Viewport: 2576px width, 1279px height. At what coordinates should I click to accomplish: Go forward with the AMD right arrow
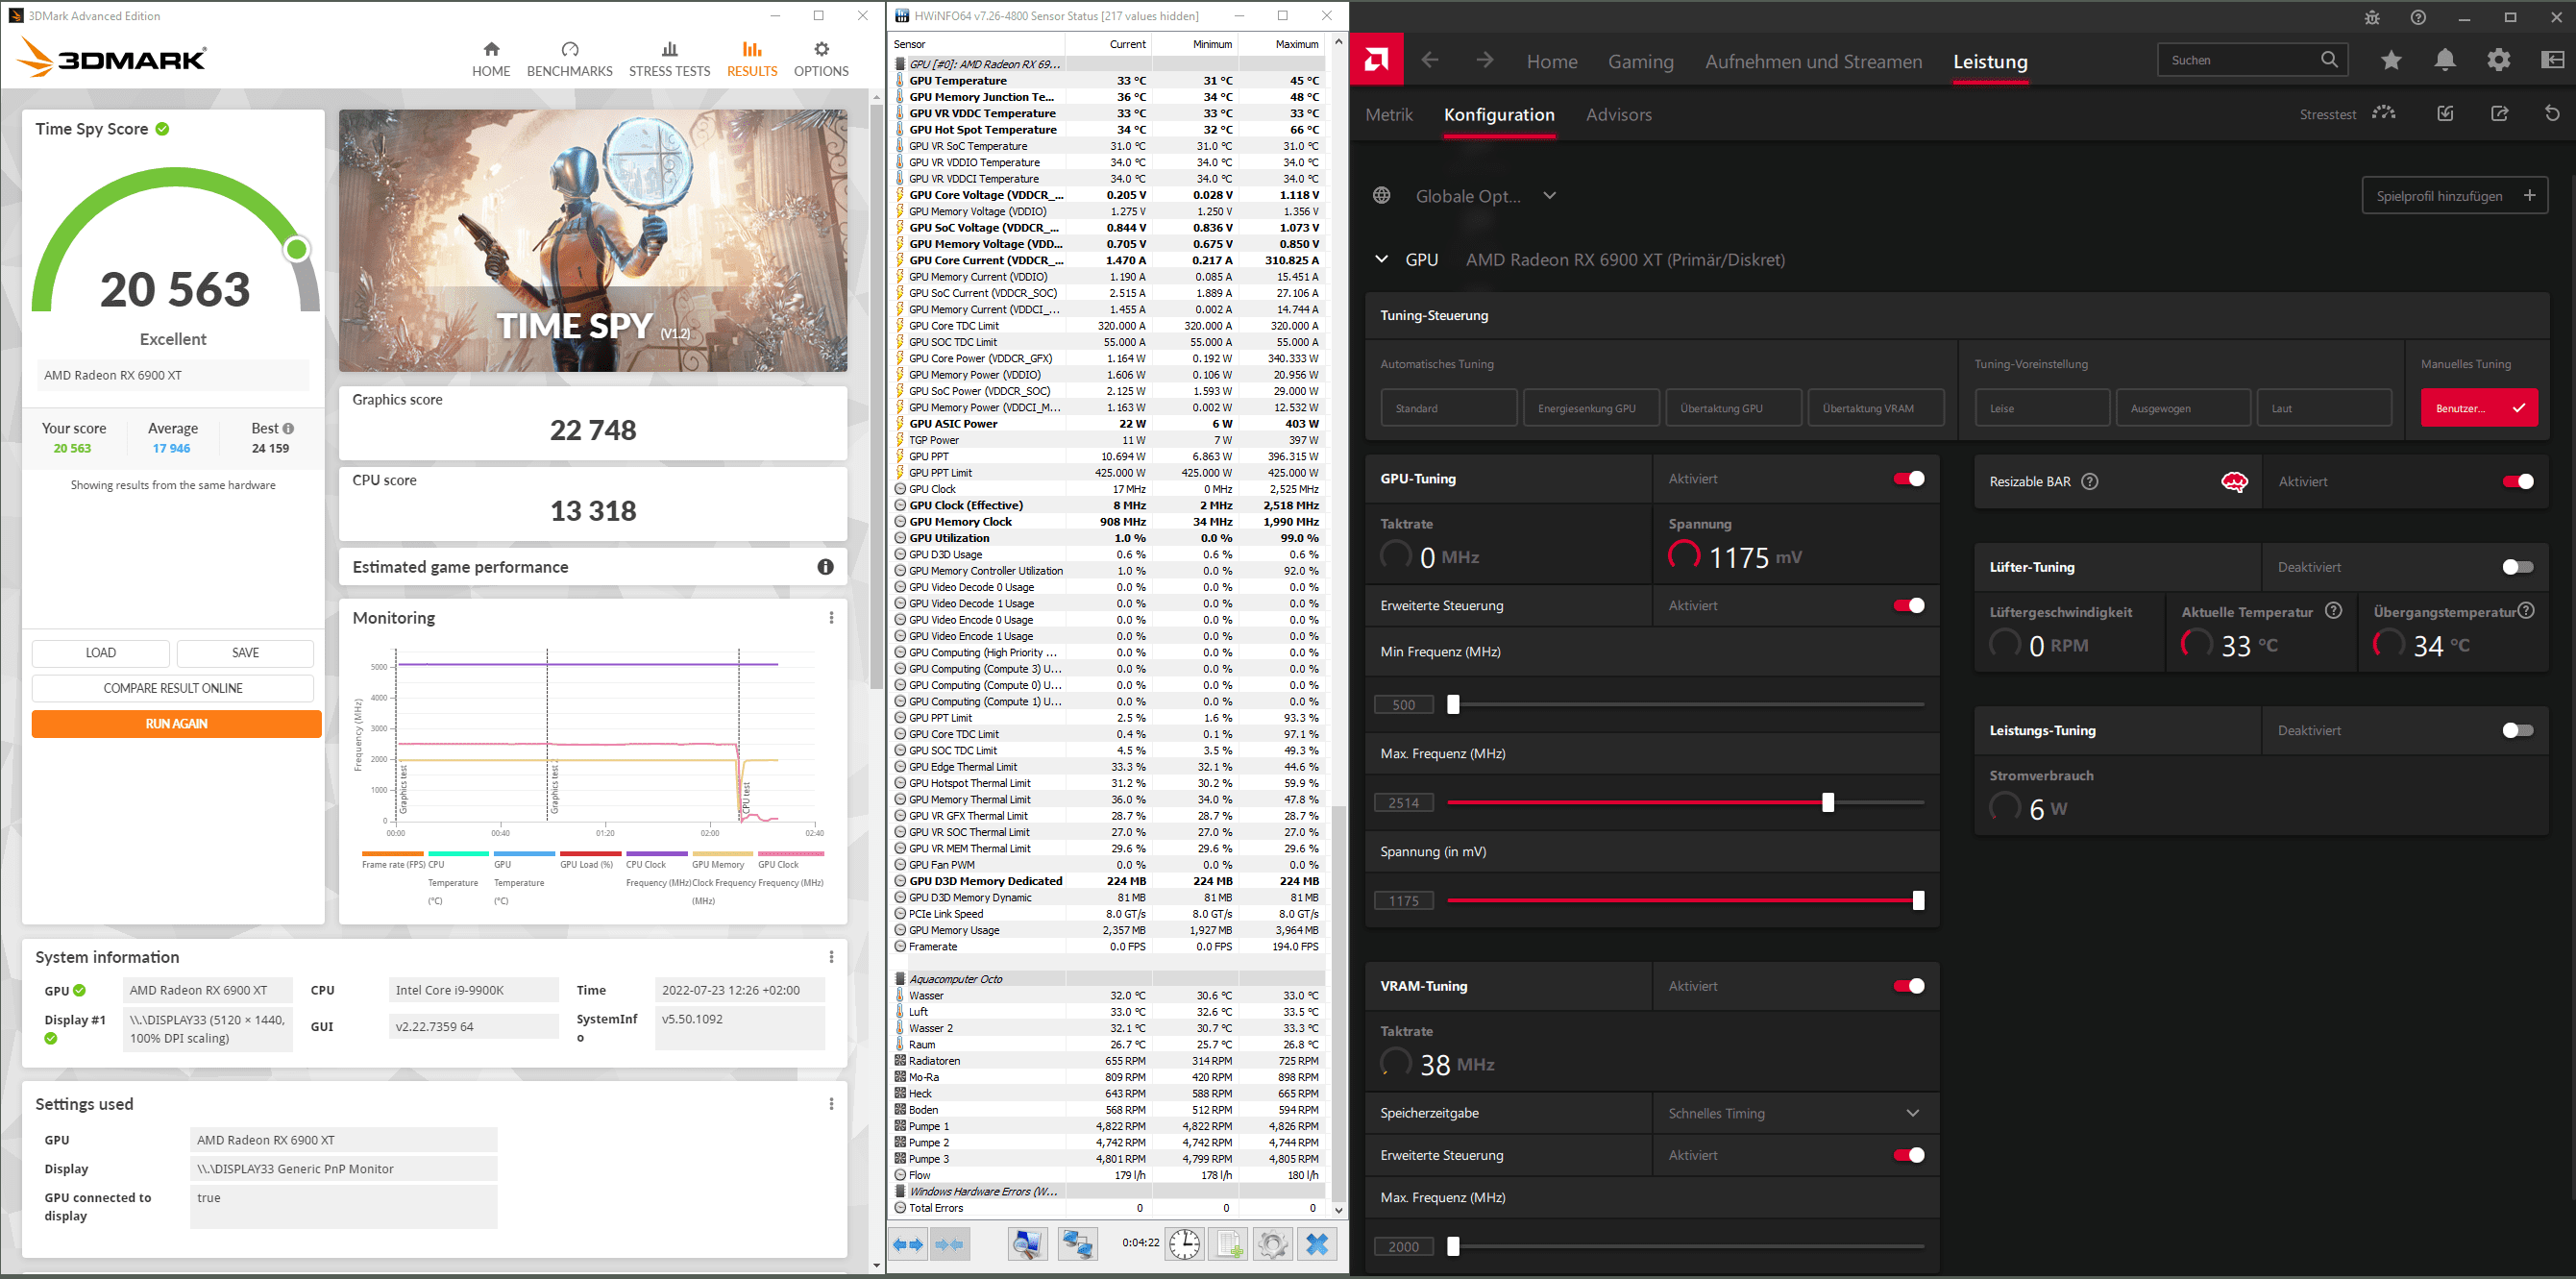1485,60
